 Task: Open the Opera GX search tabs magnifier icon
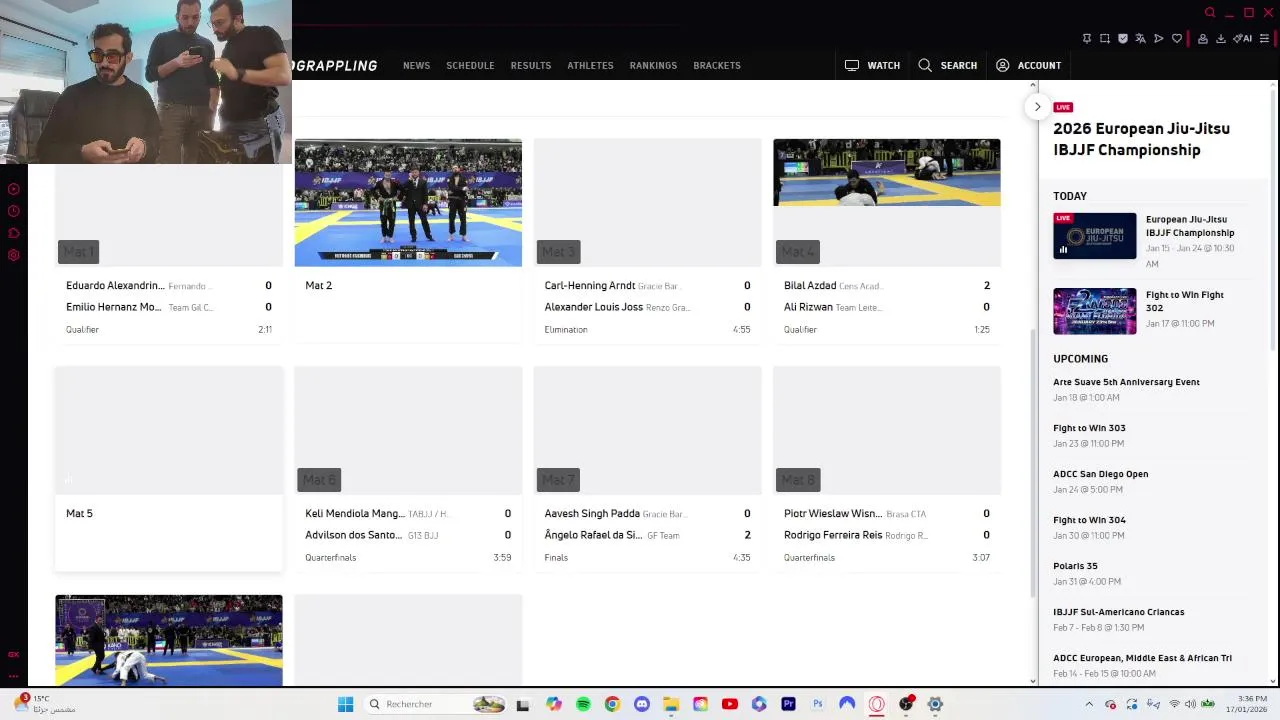pos(1210,13)
